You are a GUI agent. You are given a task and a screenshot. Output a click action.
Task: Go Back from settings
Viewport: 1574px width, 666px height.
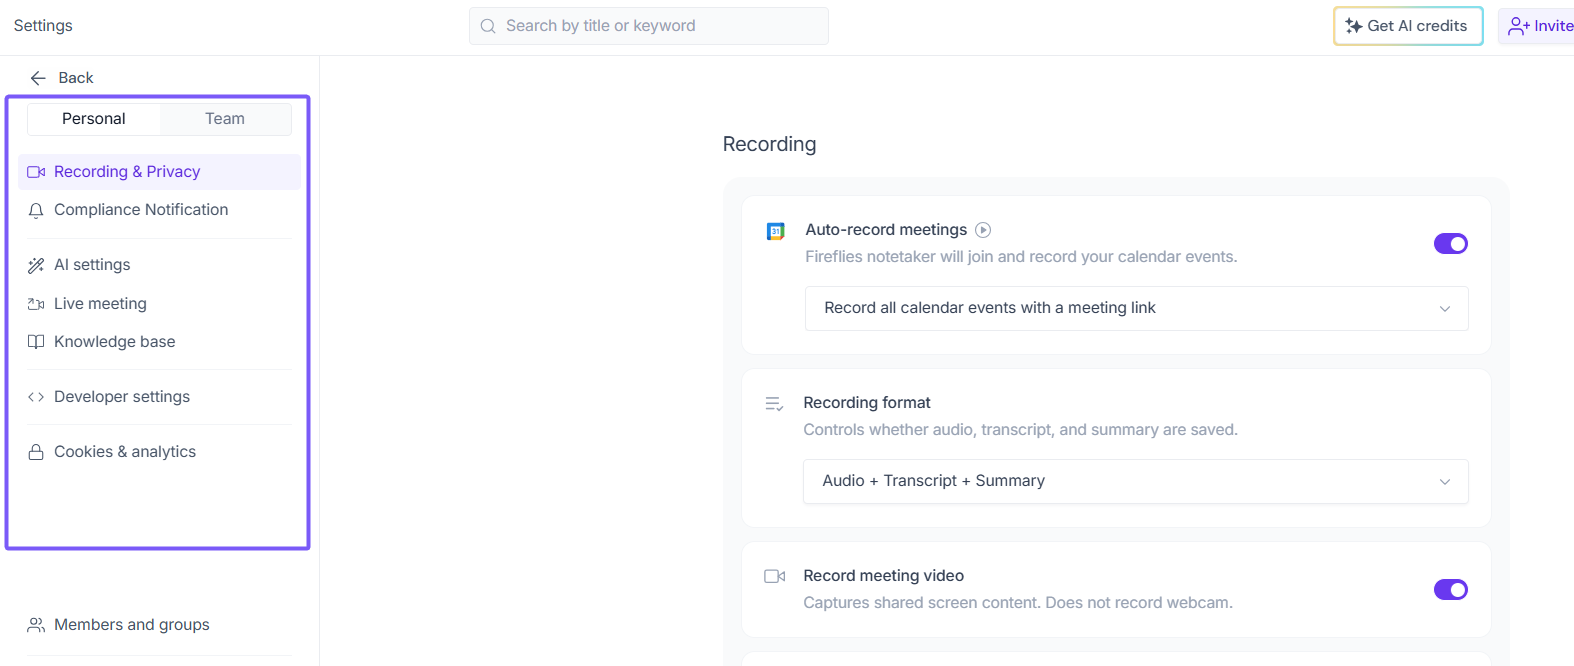(x=62, y=78)
